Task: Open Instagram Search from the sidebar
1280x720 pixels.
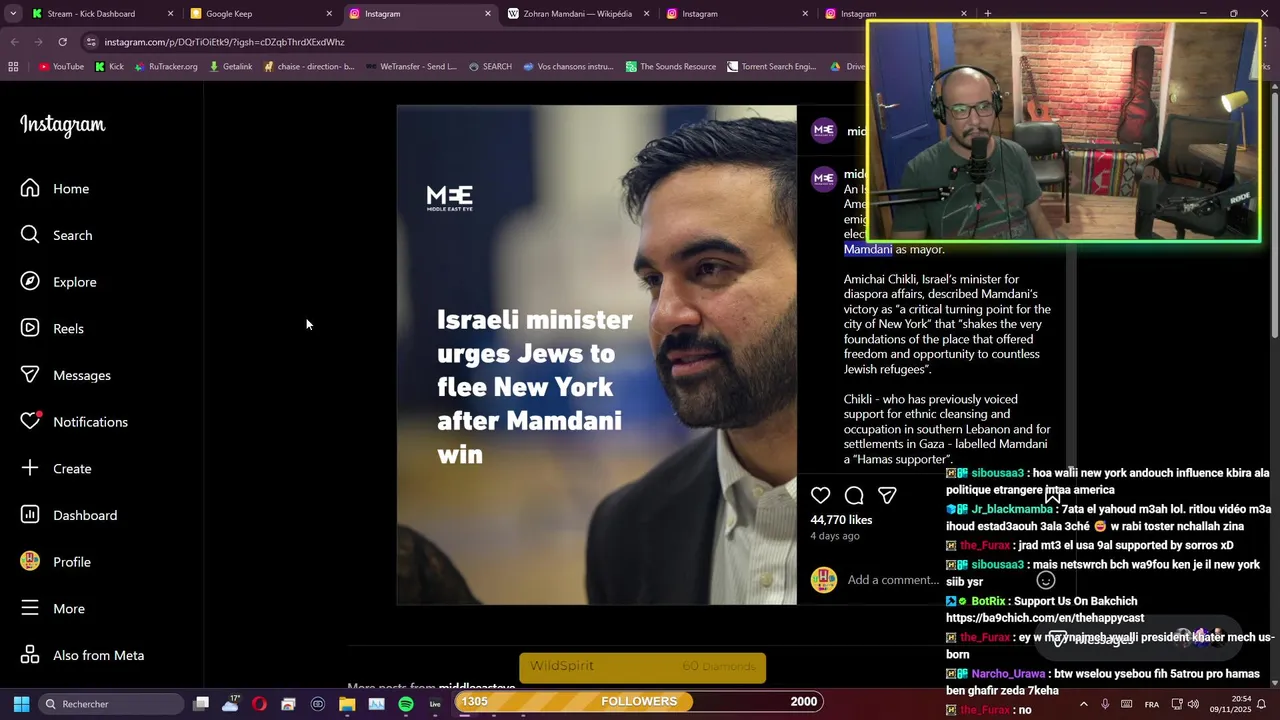Action: 56,235
